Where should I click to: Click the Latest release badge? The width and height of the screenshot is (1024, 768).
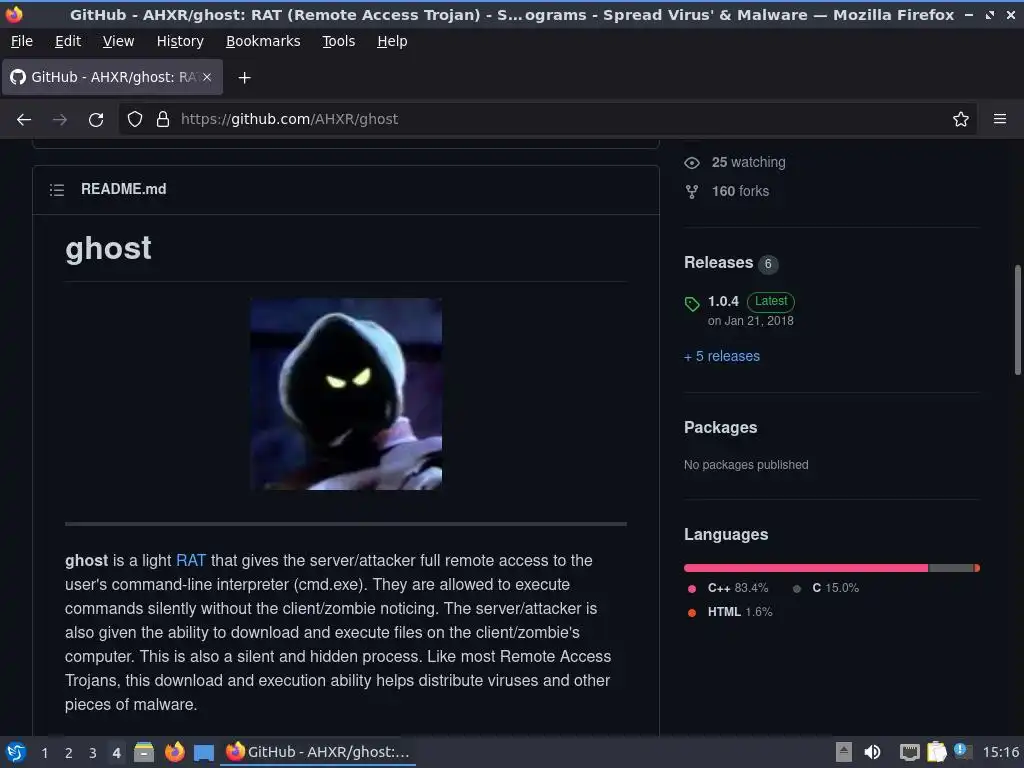[x=771, y=301]
